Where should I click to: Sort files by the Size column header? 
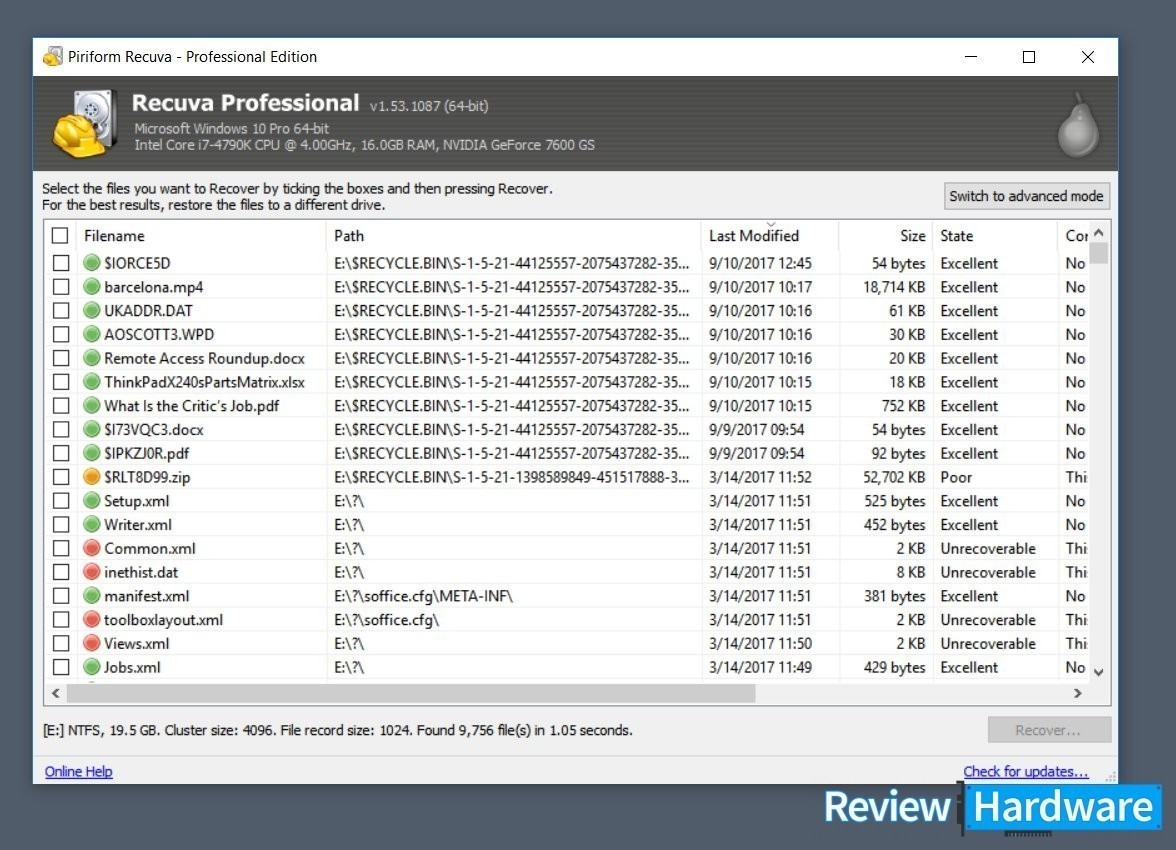click(x=885, y=236)
